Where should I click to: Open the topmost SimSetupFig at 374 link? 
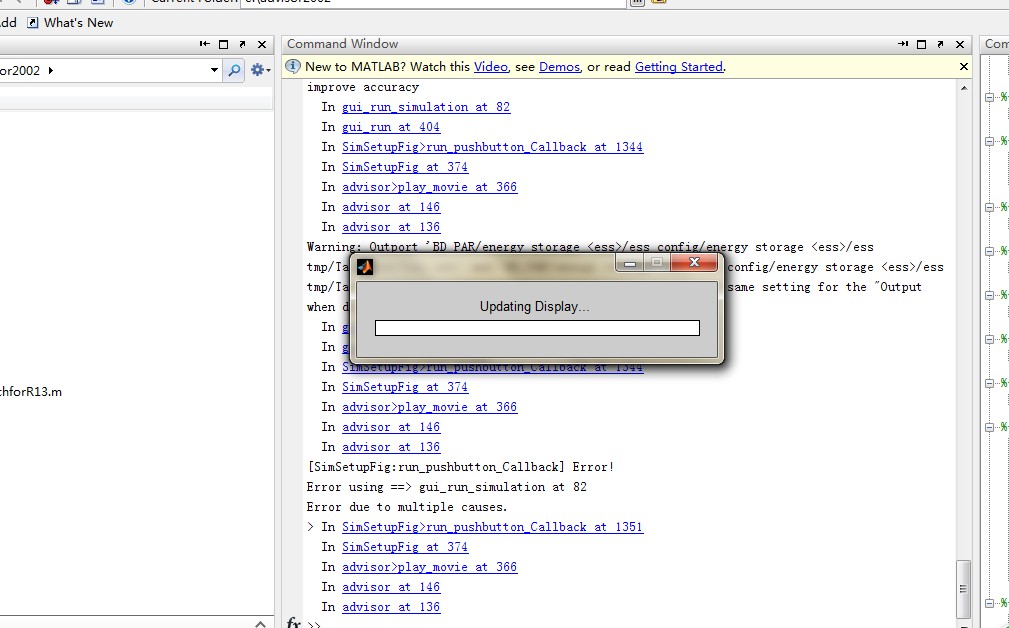[405, 167]
